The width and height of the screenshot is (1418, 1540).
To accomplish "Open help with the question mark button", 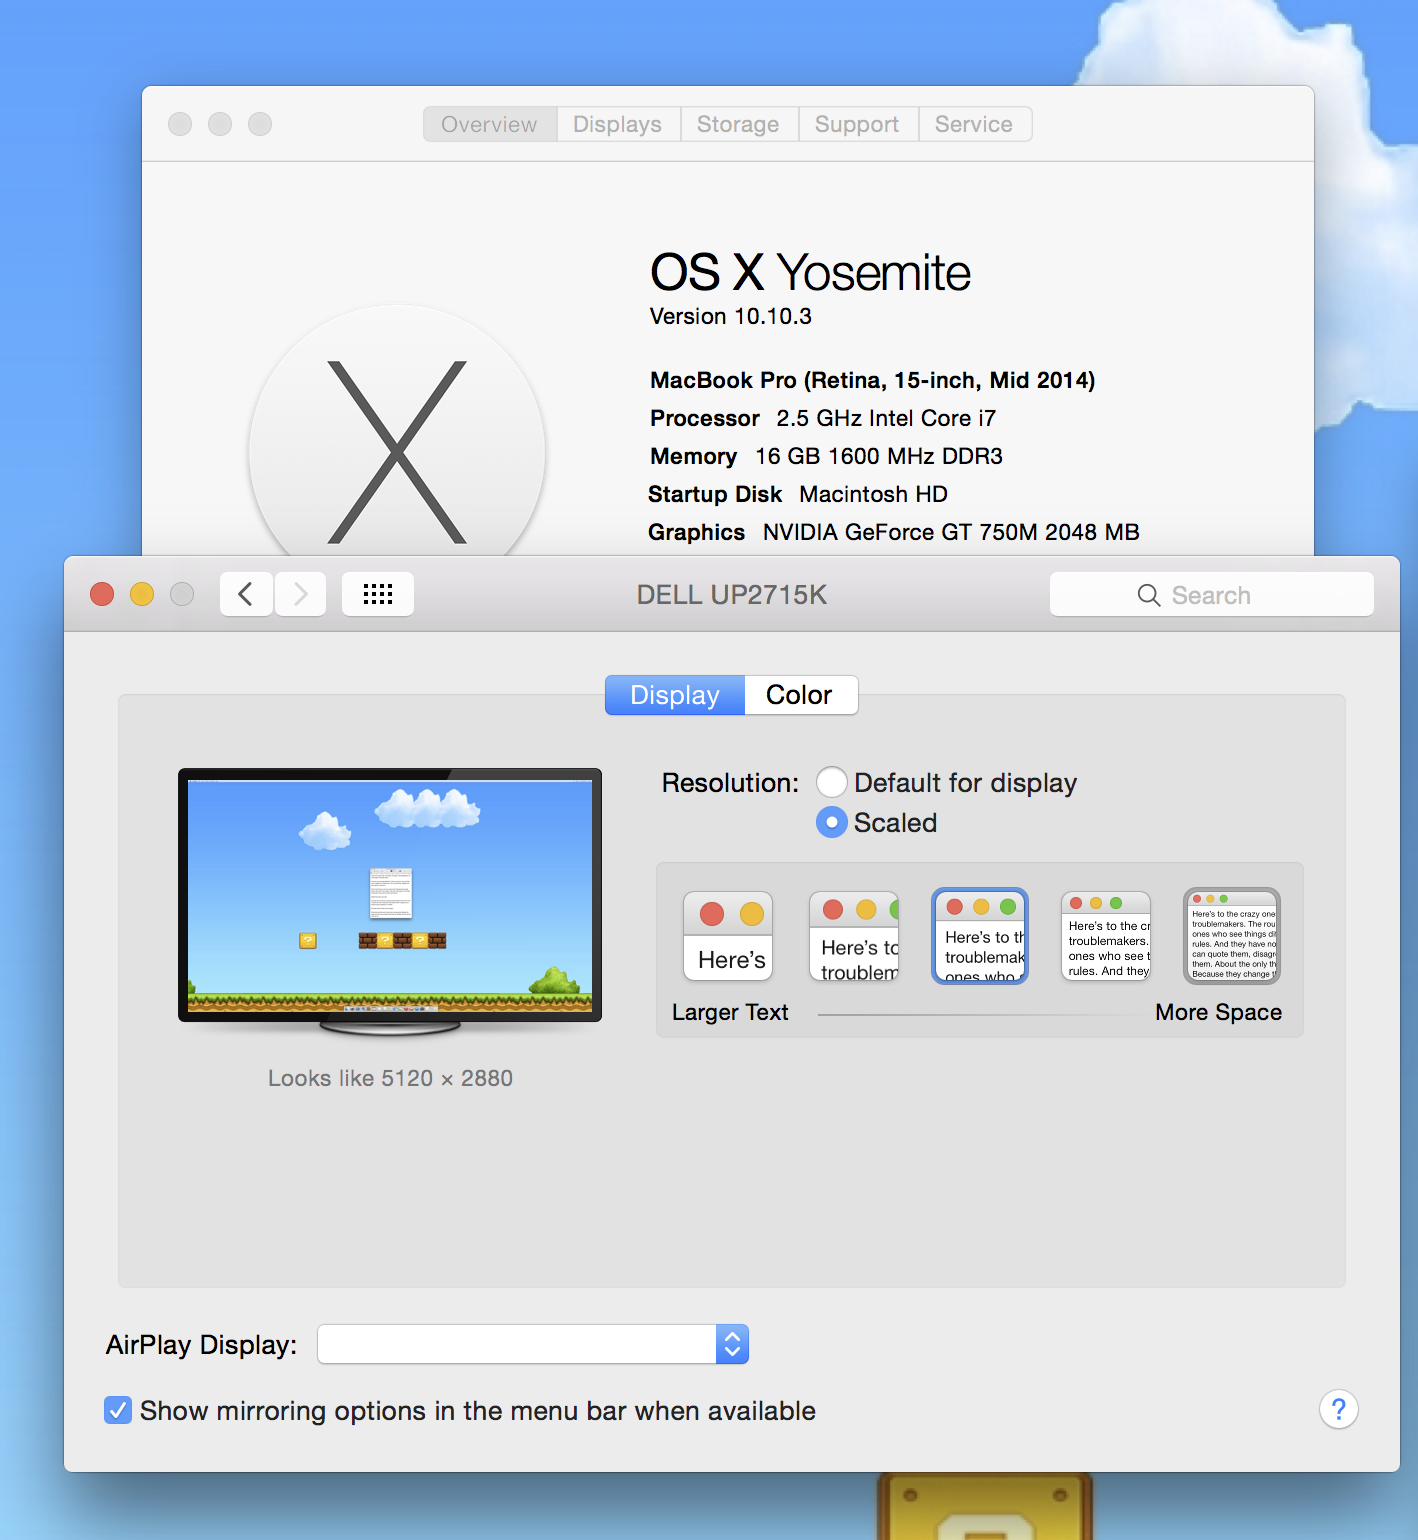I will [1338, 1409].
